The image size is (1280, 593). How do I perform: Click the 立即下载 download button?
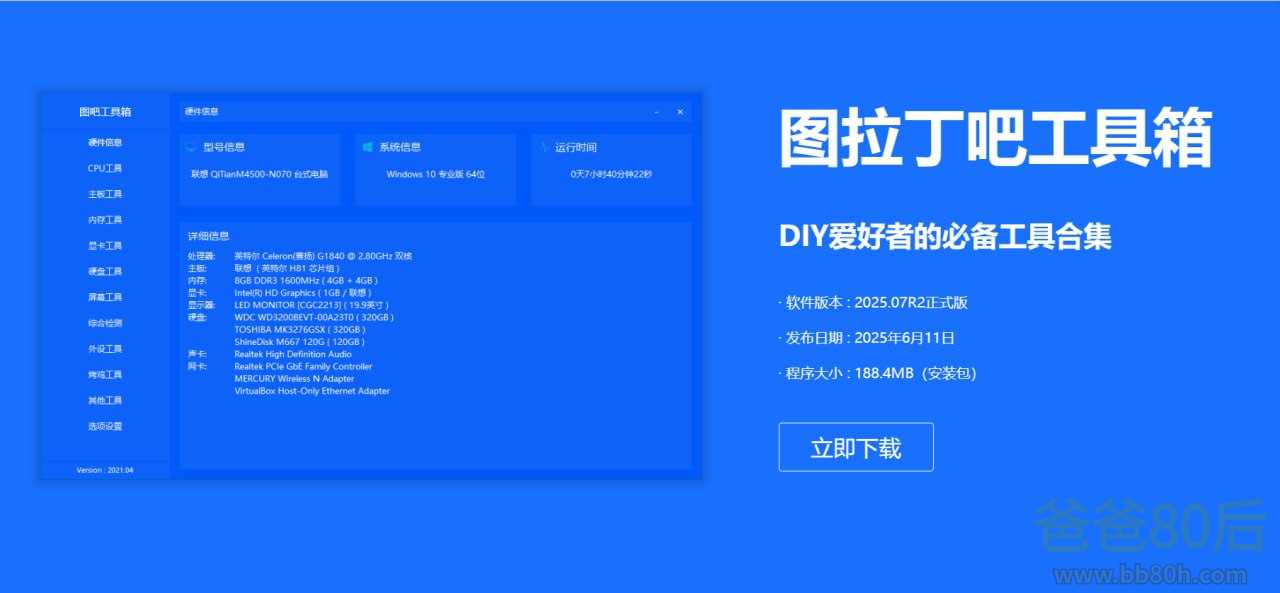click(855, 447)
